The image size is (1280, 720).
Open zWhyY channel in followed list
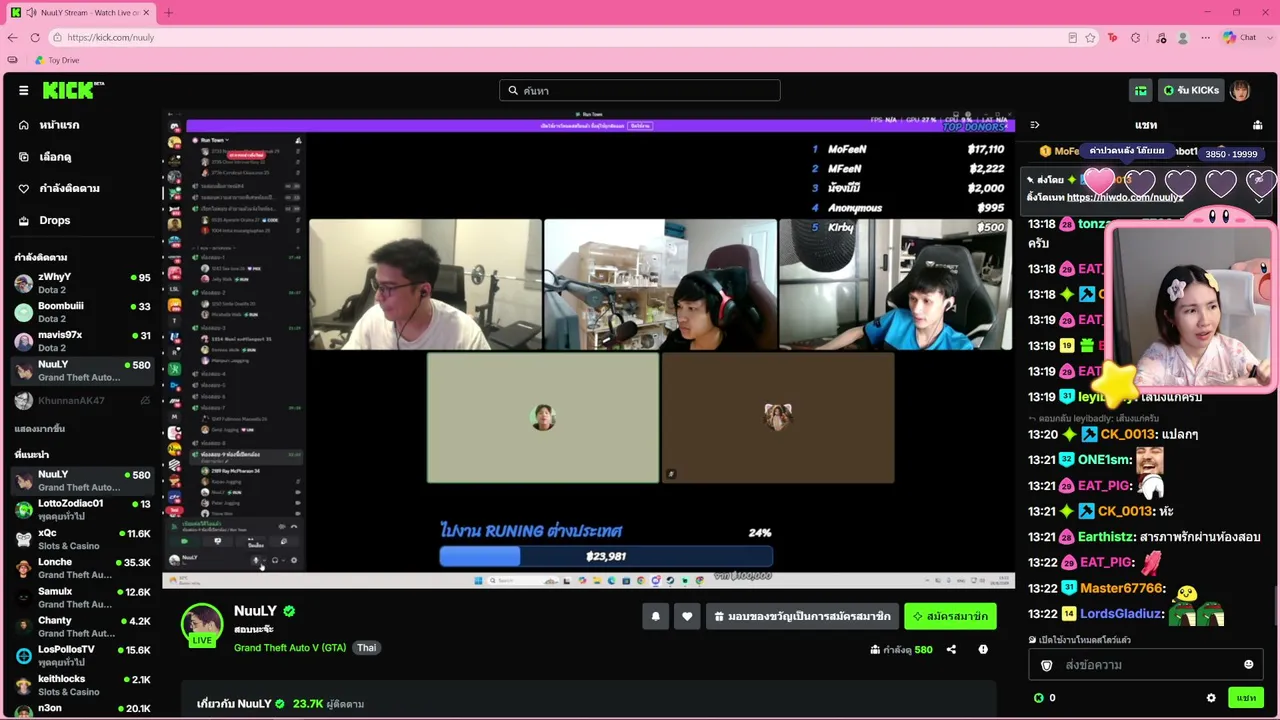(82, 283)
